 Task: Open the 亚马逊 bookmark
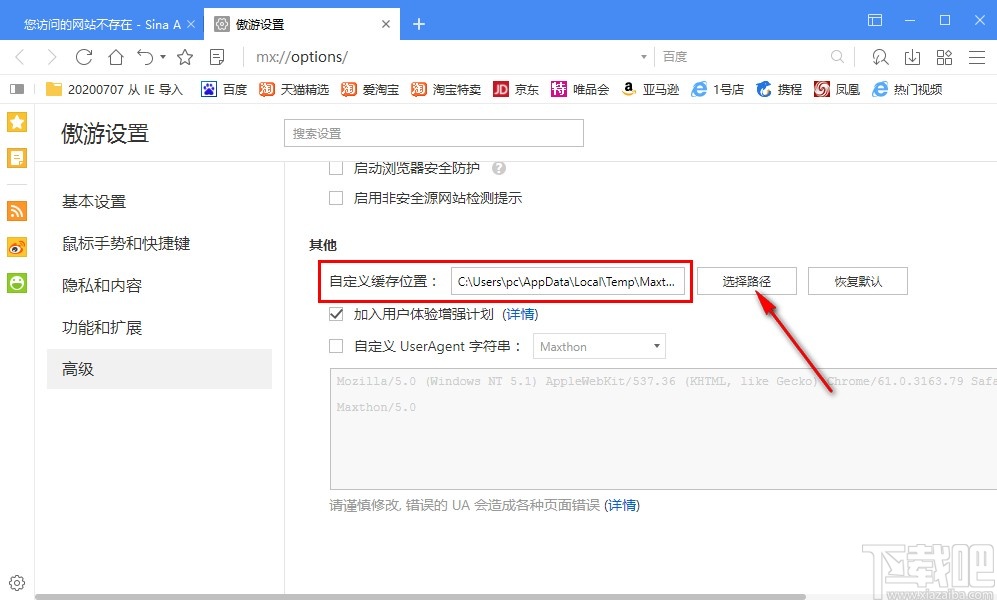(x=650, y=90)
